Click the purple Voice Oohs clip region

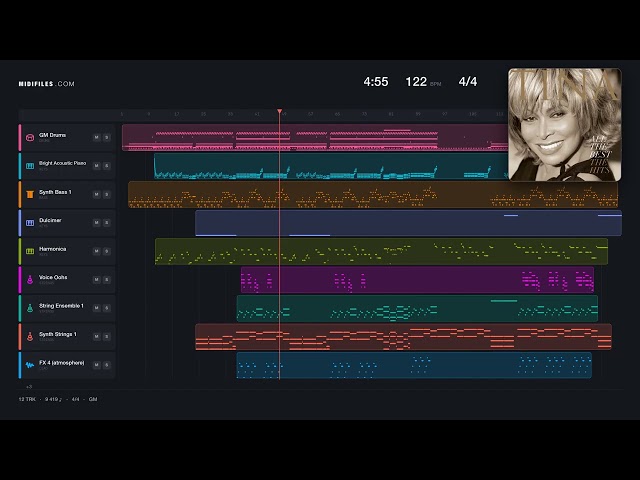418,280
